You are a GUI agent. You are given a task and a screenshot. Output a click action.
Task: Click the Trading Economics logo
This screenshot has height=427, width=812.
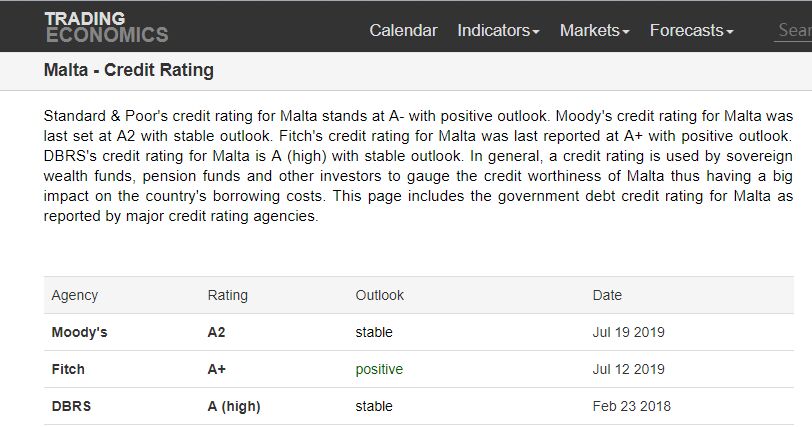[x=106, y=27]
